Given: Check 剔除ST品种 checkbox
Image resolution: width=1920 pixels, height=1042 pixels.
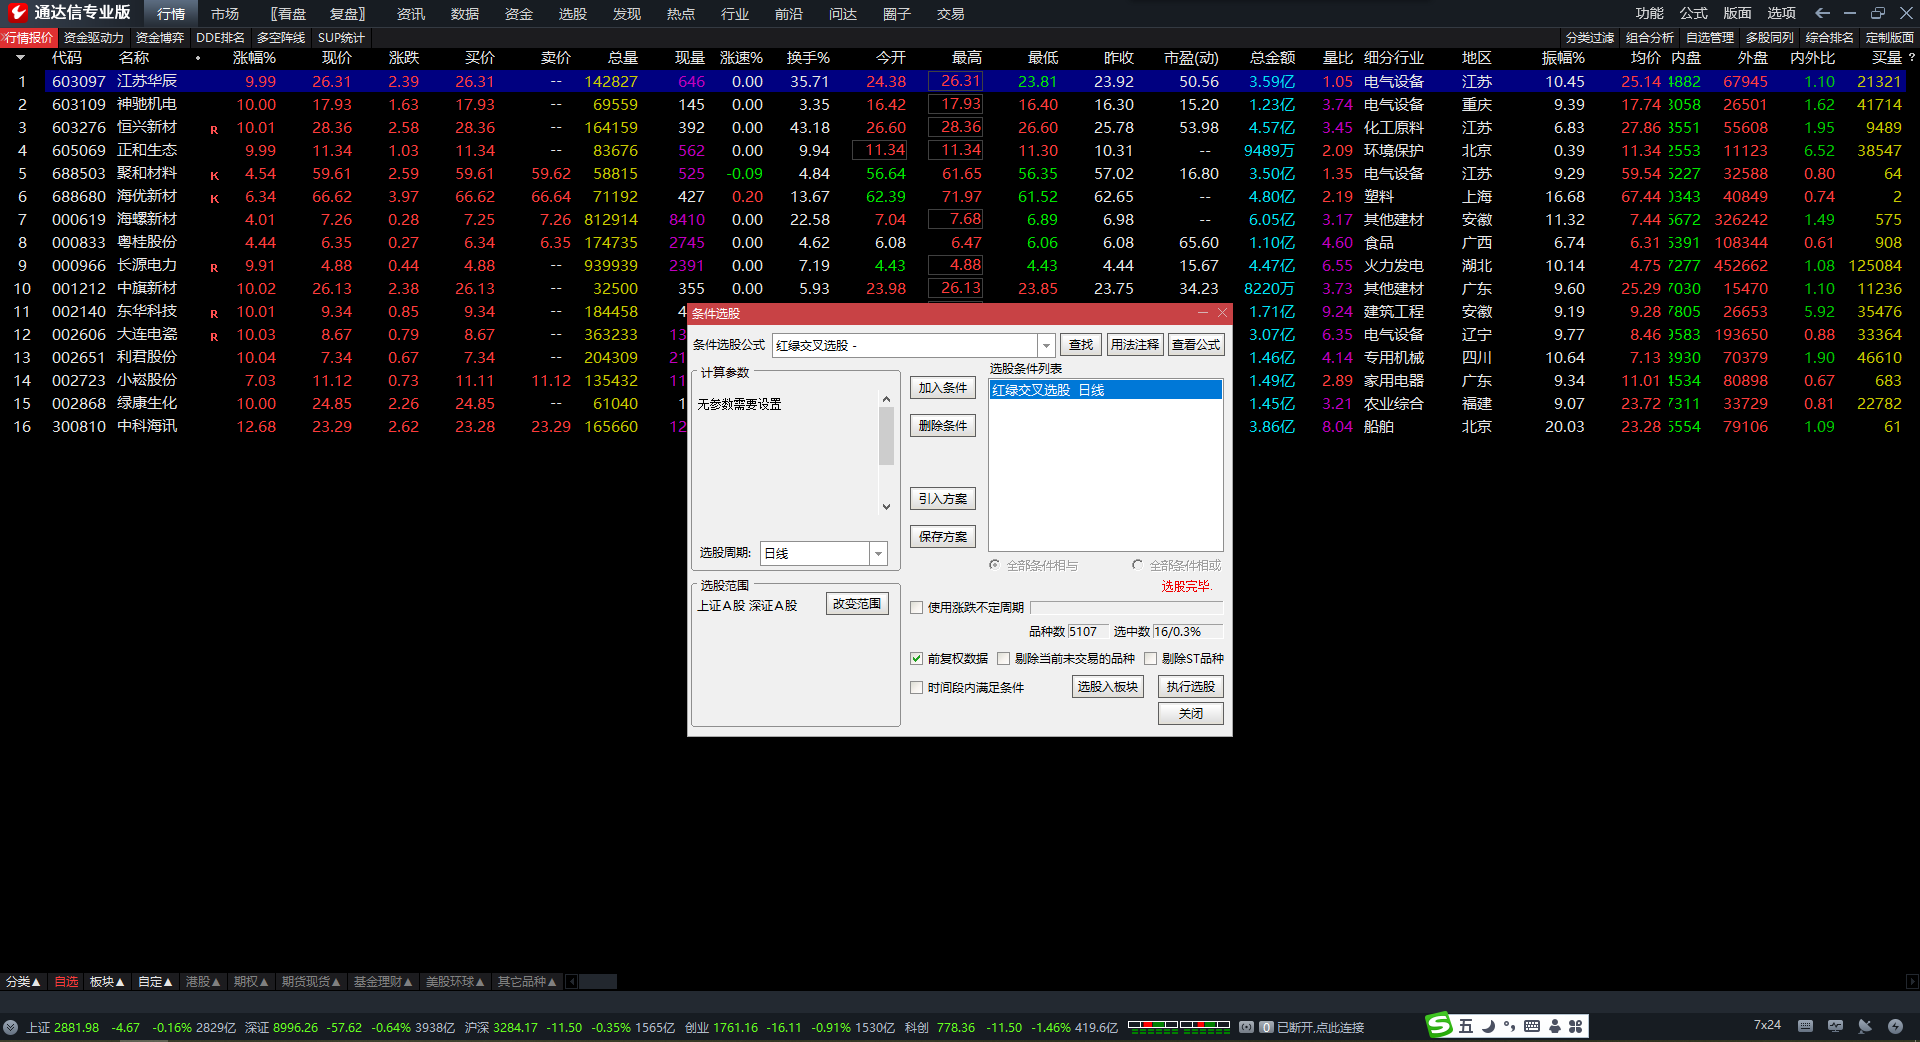Looking at the screenshot, I should [1150, 658].
